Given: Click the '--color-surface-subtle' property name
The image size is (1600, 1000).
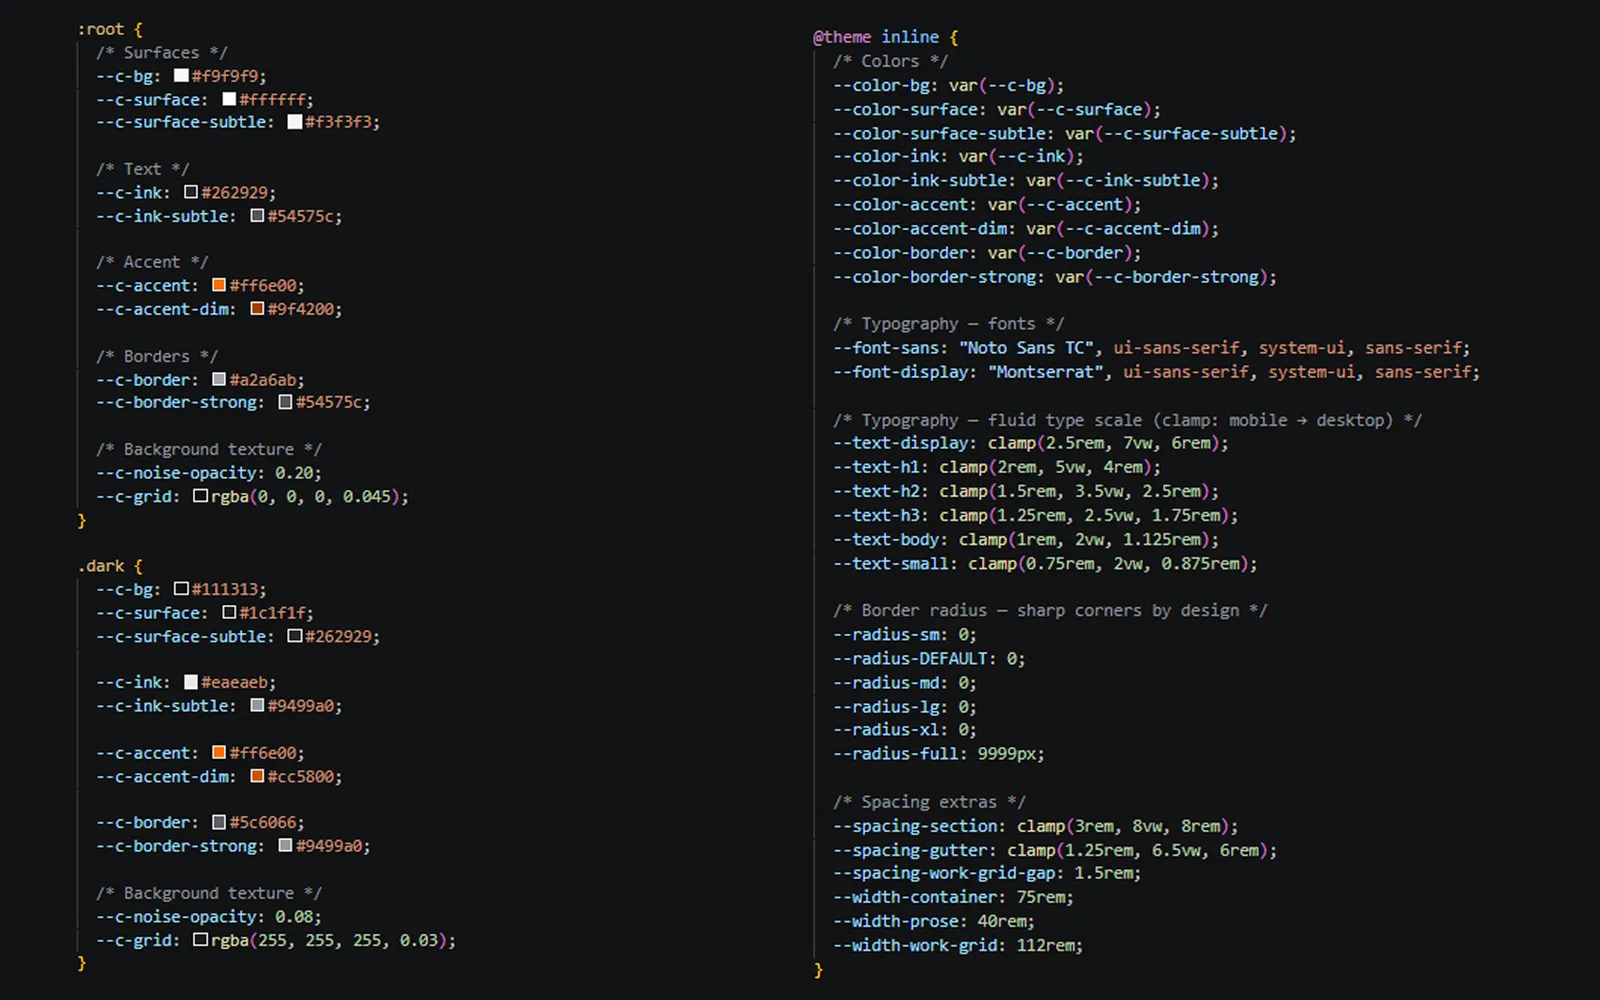Looking at the screenshot, I should (939, 133).
